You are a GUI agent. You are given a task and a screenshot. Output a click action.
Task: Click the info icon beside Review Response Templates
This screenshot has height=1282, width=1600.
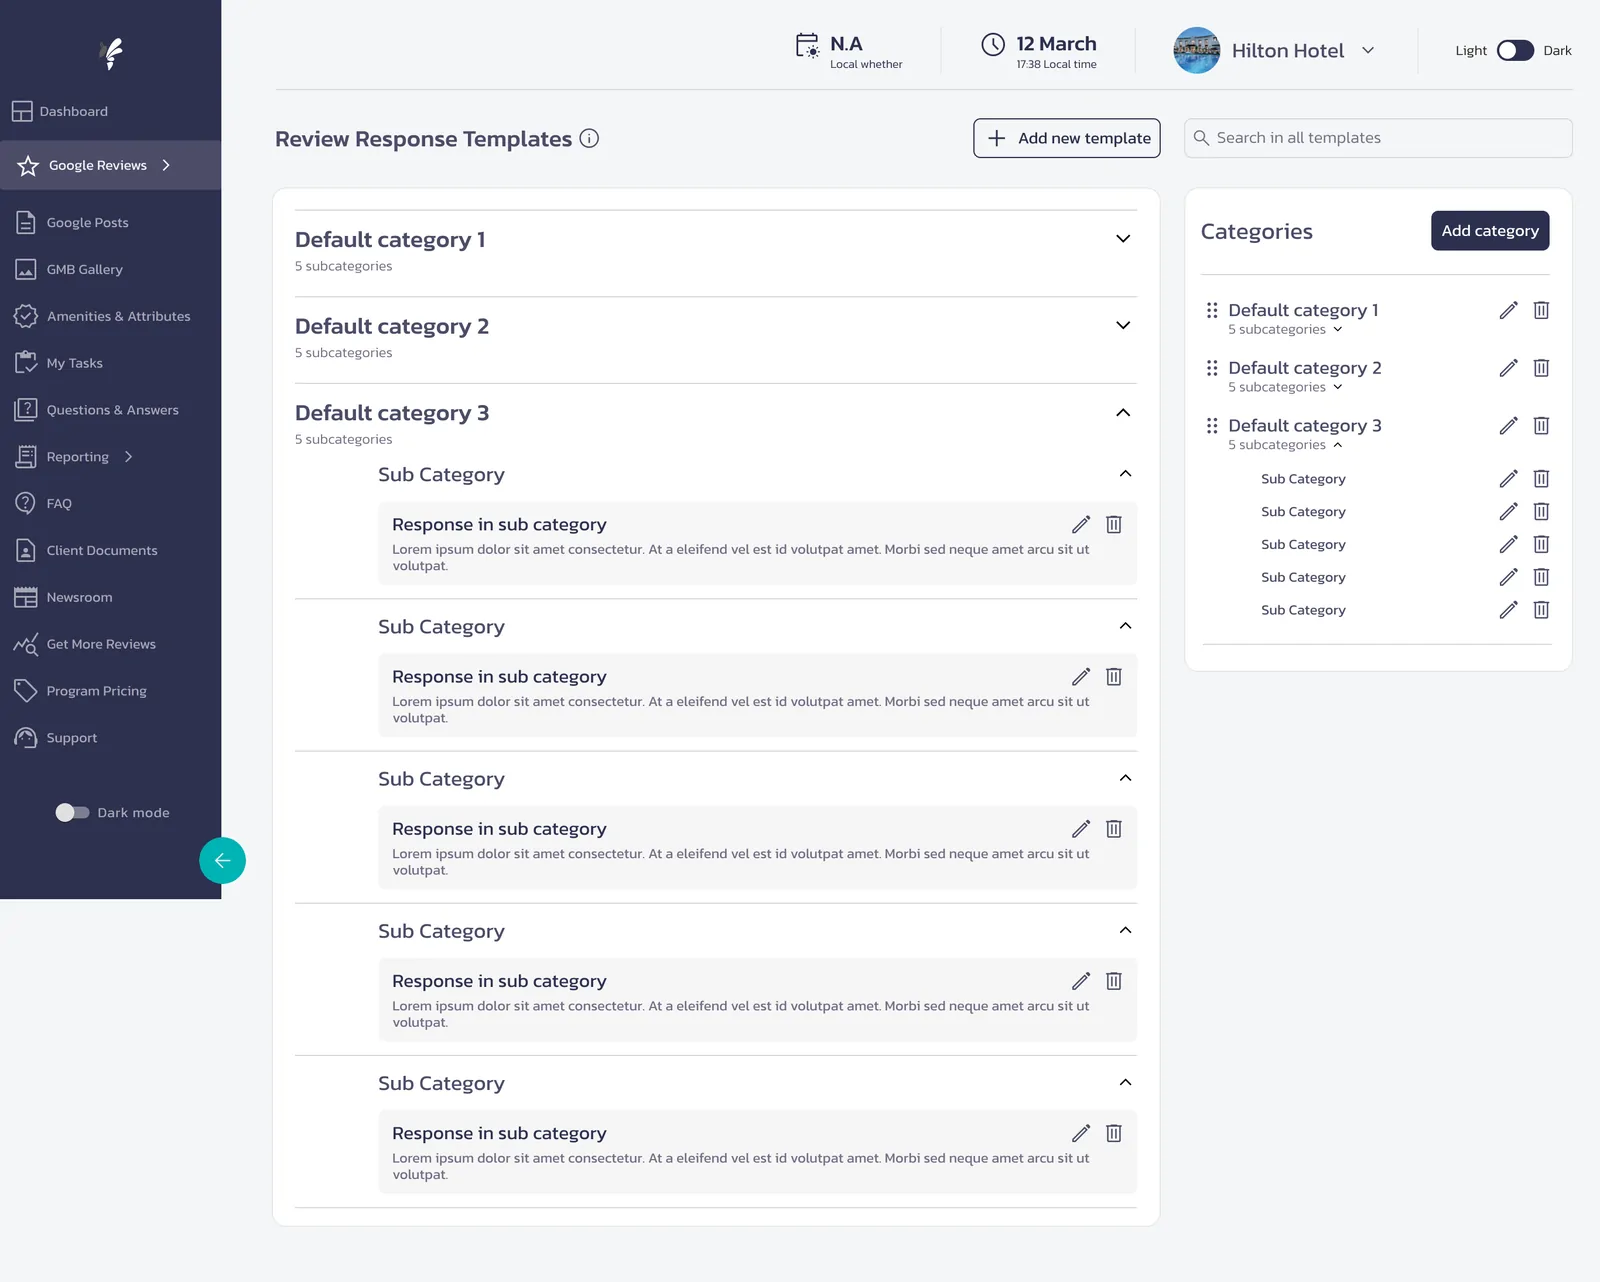point(589,139)
